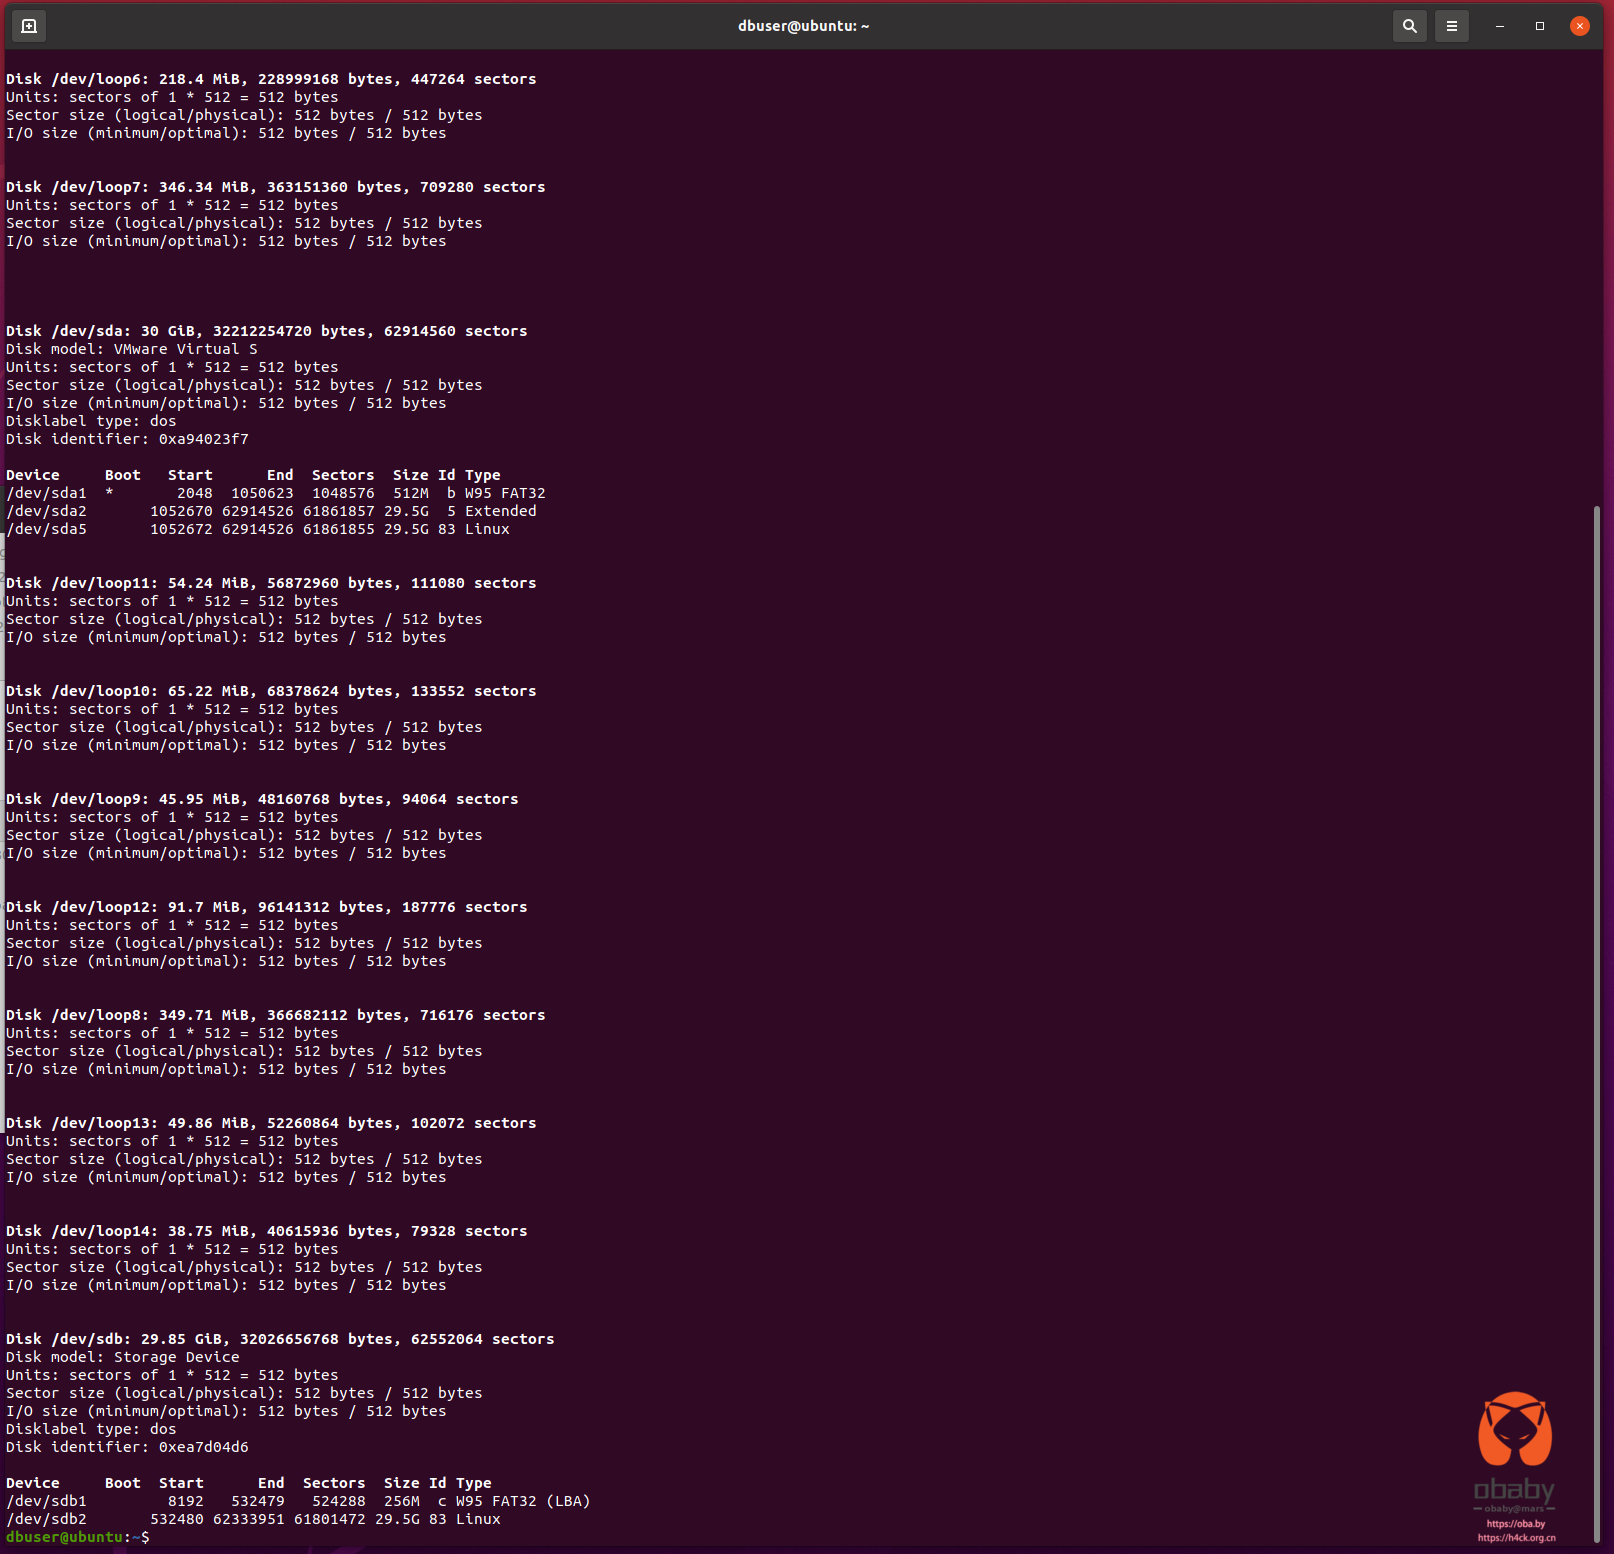Click the Disk /dev/sda header line

(x=266, y=331)
